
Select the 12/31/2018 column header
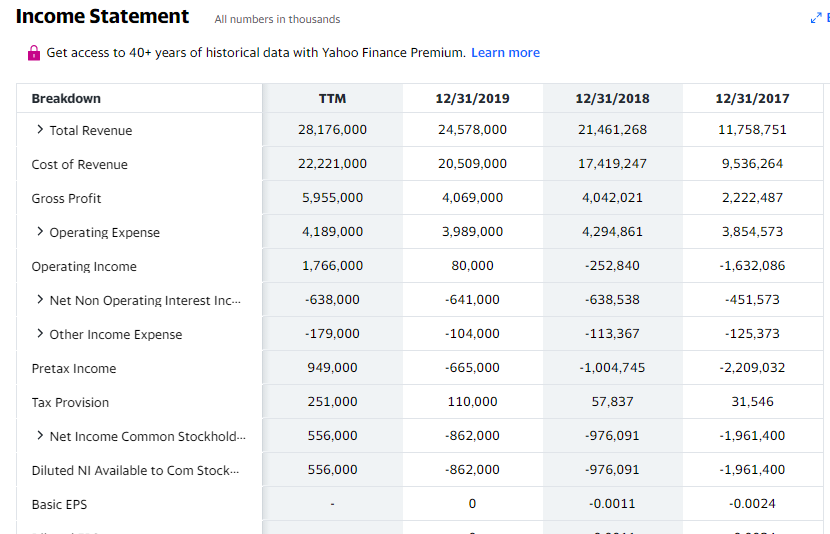(612, 98)
